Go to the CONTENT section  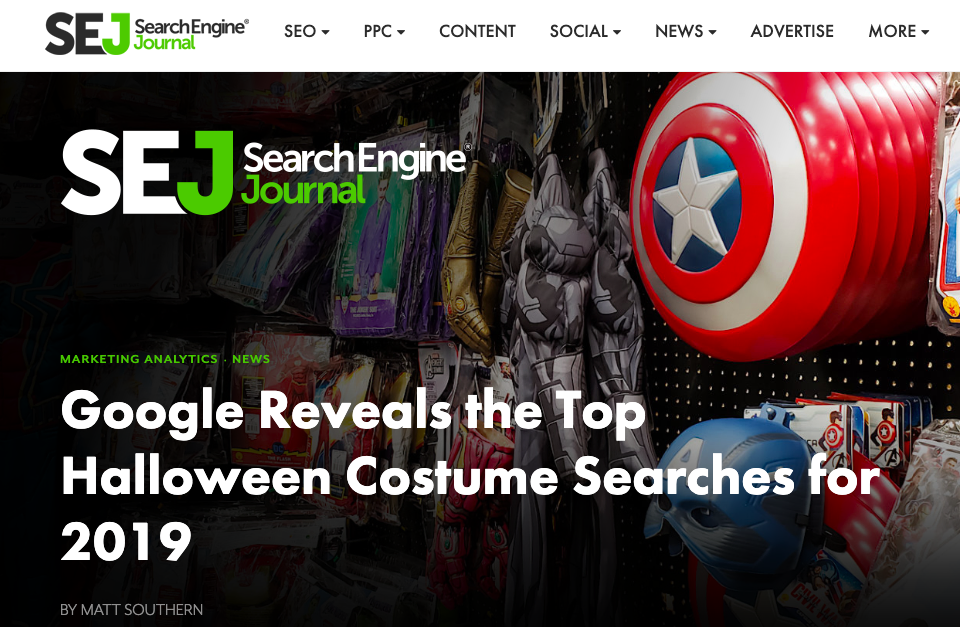[x=478, y=31]
